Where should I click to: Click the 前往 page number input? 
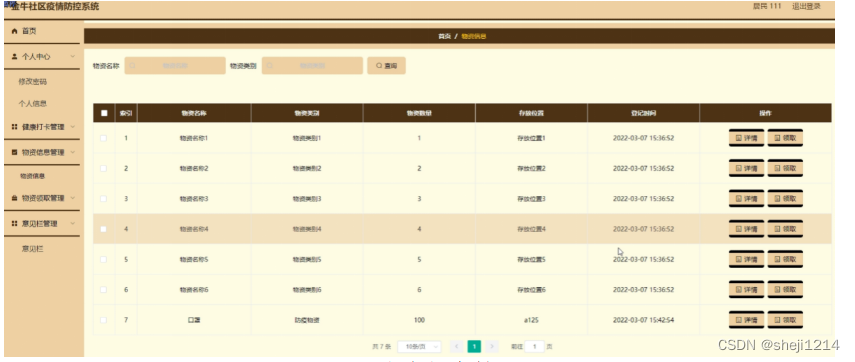coord(534,346)
